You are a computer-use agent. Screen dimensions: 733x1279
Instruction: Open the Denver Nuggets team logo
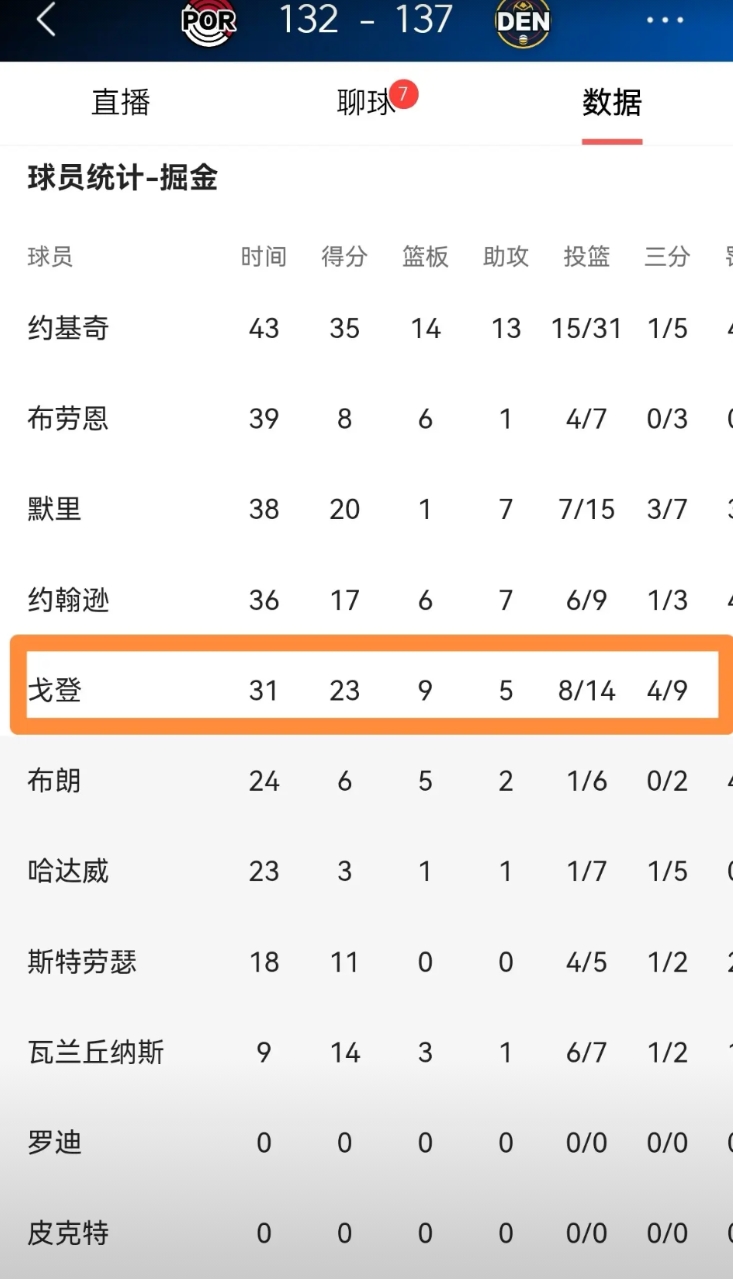[523, 22]
